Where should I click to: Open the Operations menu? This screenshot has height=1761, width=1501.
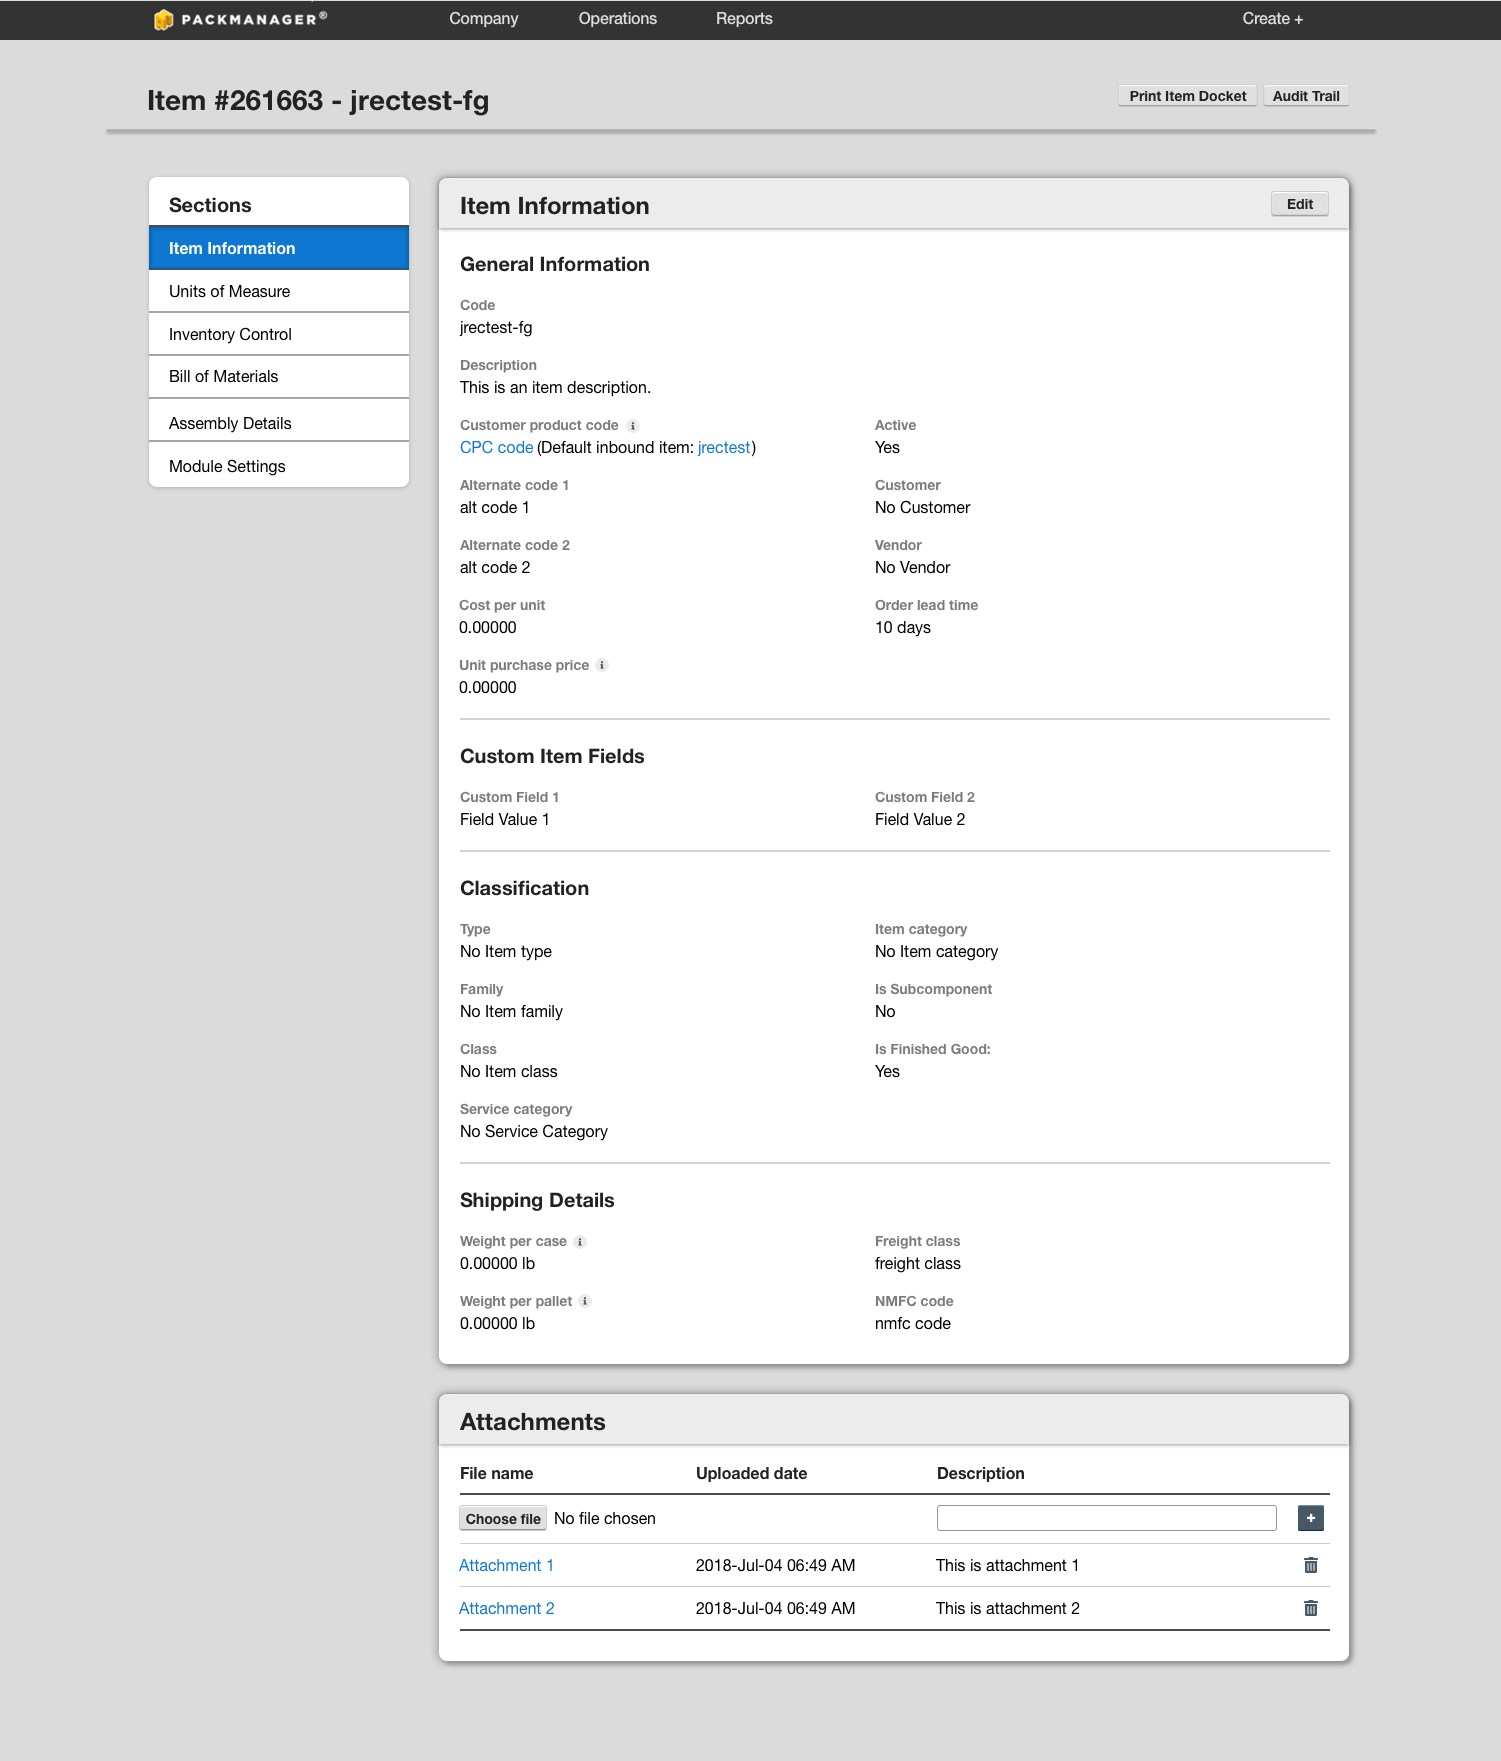(618, 19)
